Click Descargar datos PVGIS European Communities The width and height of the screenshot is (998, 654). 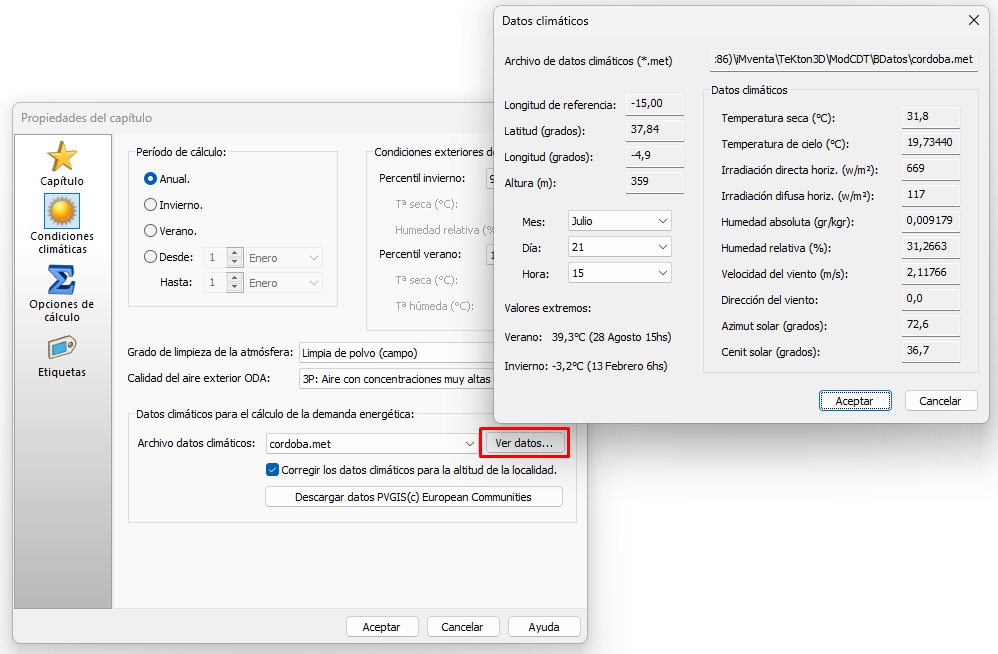pos(413,497)
